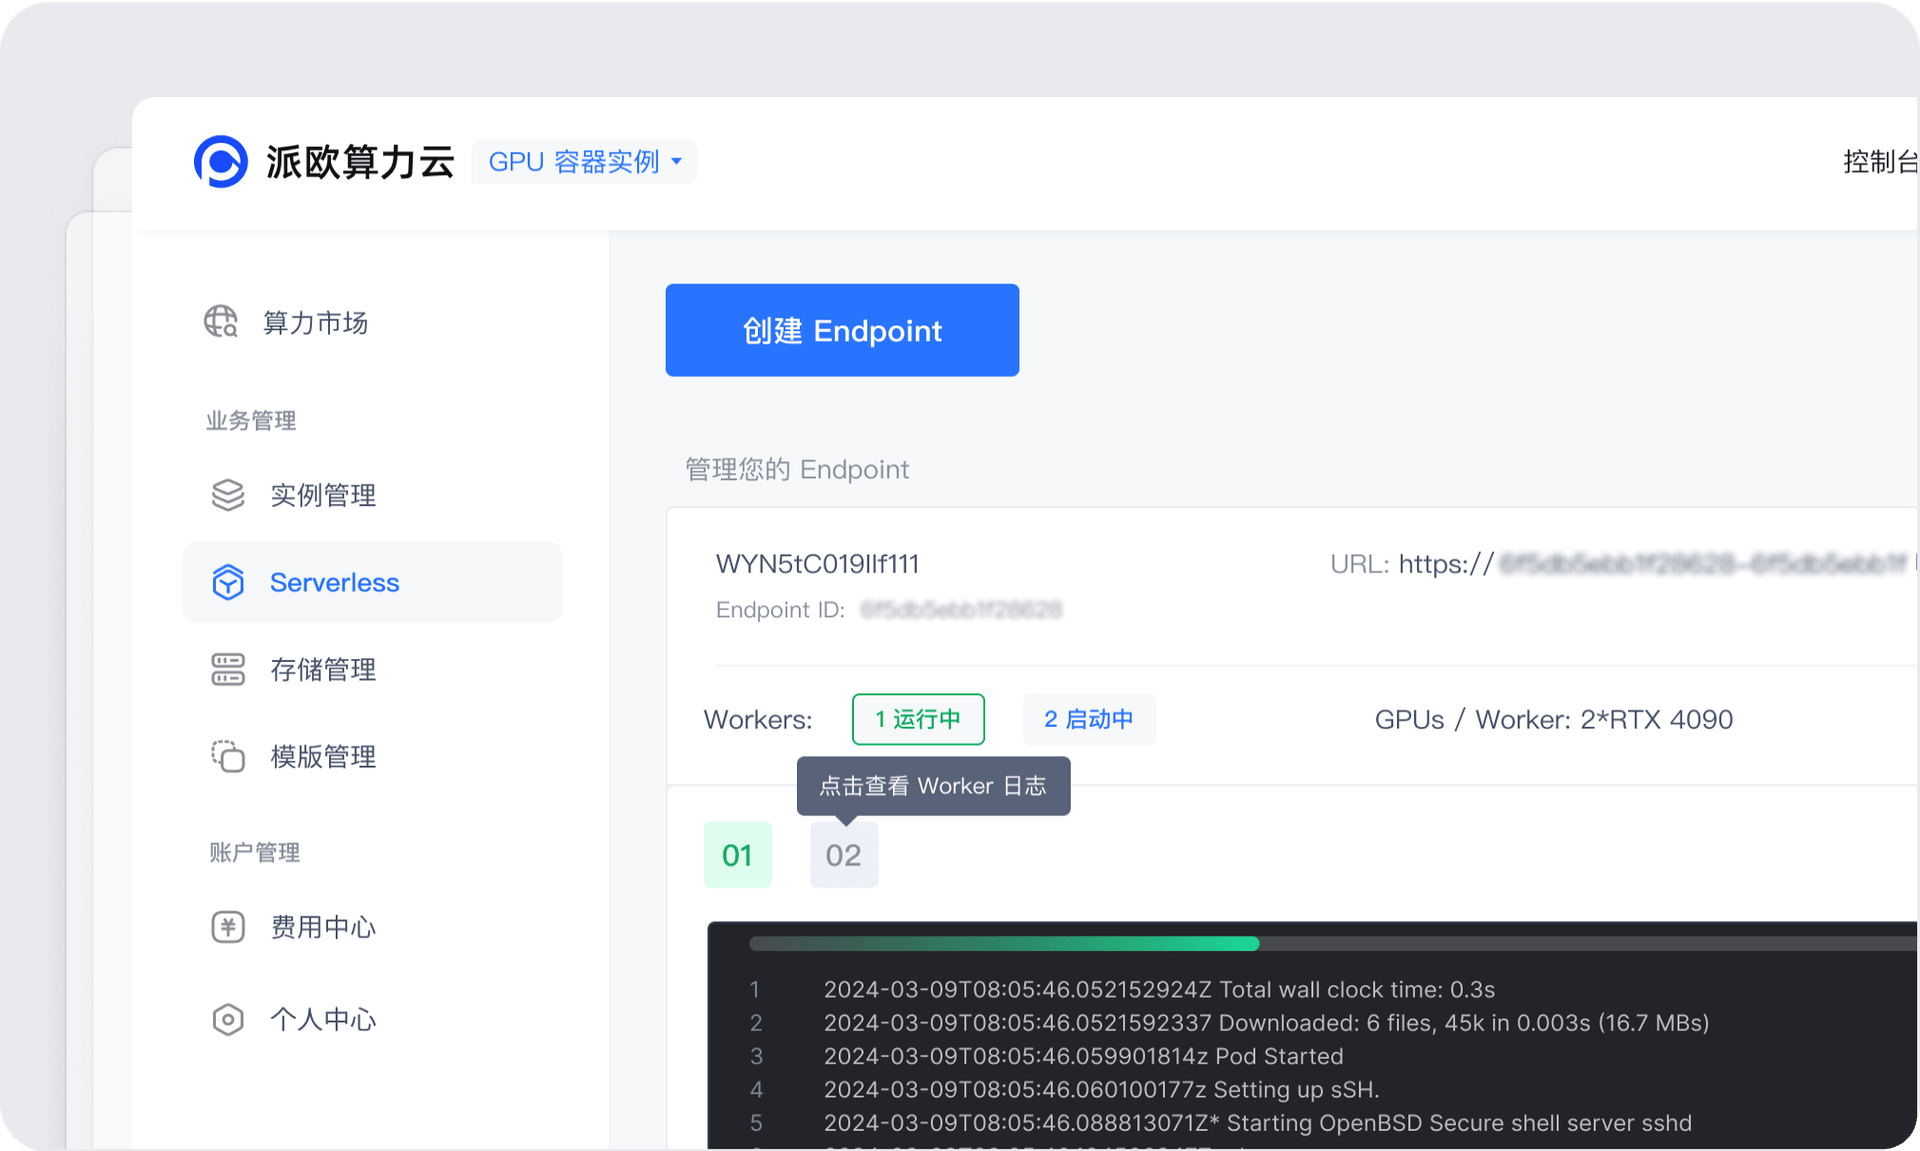Screen dimensions: 1920x1151
Task: Click the 派欧算力云 logo icon
Action: [x=220, y=161]
